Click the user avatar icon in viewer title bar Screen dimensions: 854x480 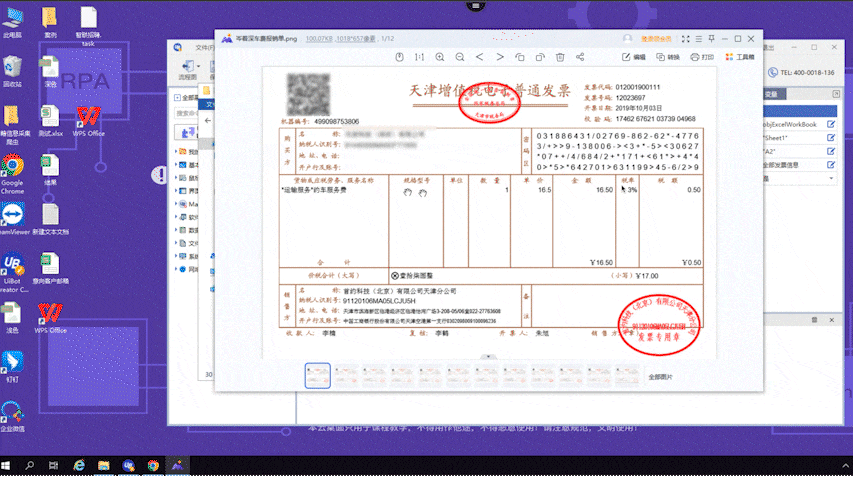(627, 39)
